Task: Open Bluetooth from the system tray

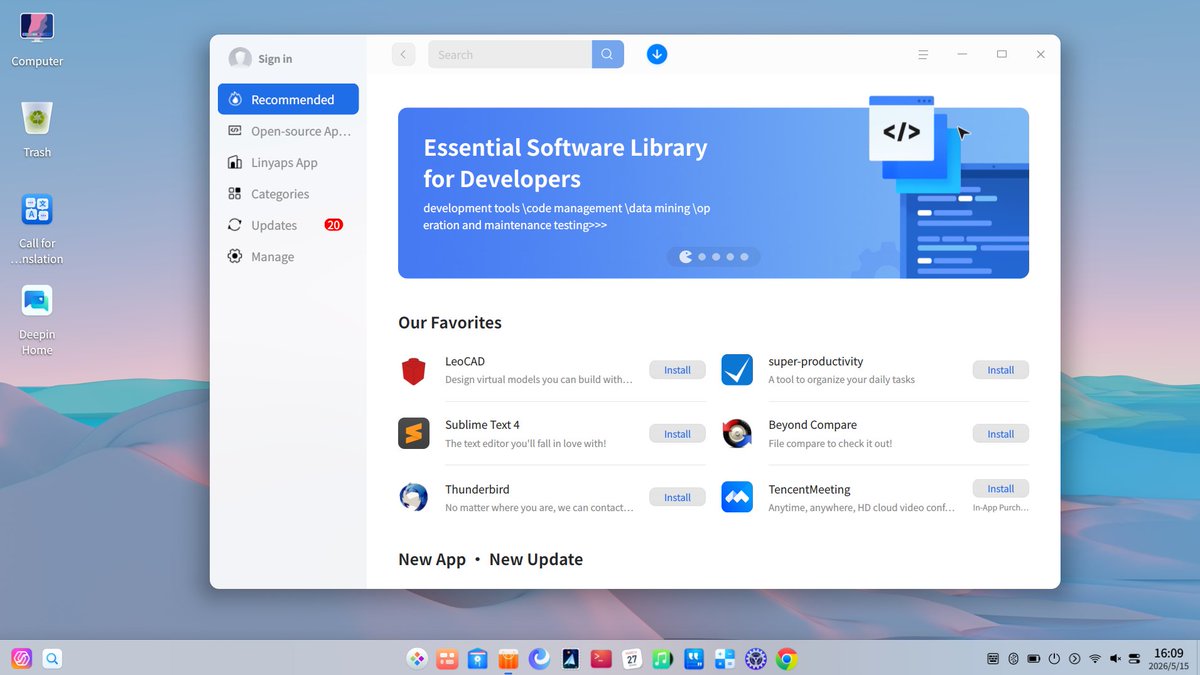Action: click(1013, 659)
